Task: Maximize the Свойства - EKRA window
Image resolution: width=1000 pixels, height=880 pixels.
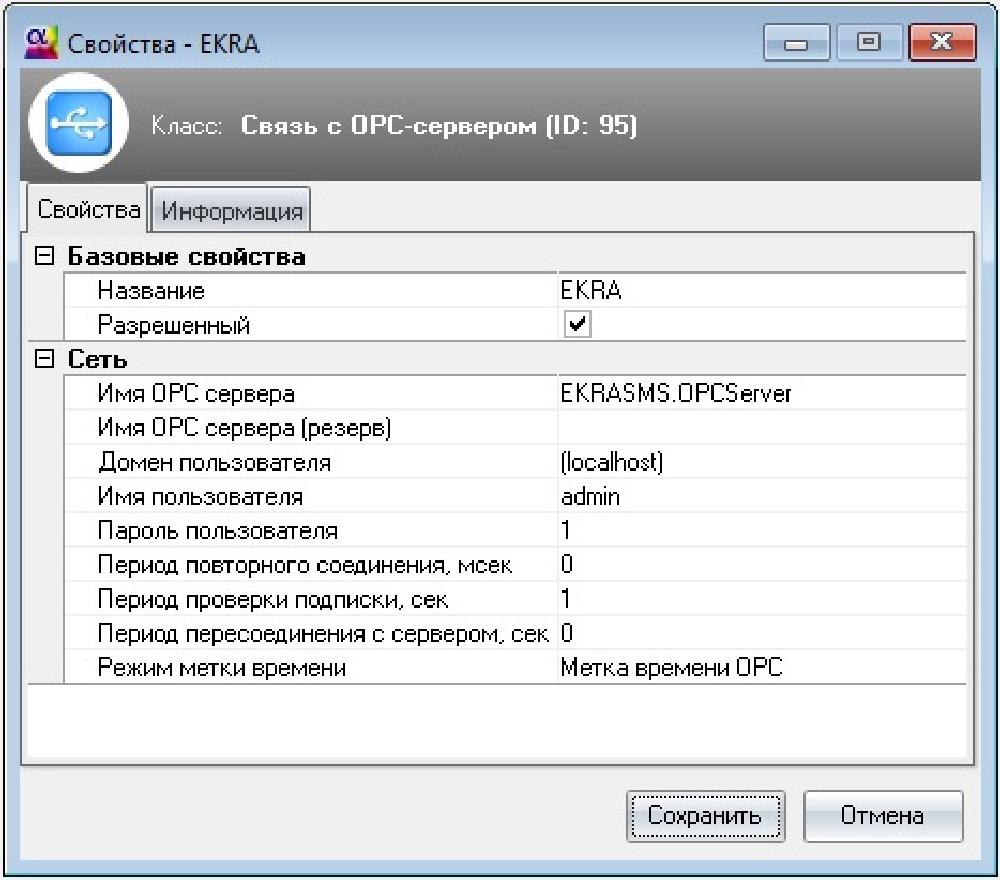Action: [x=869, y=43]
